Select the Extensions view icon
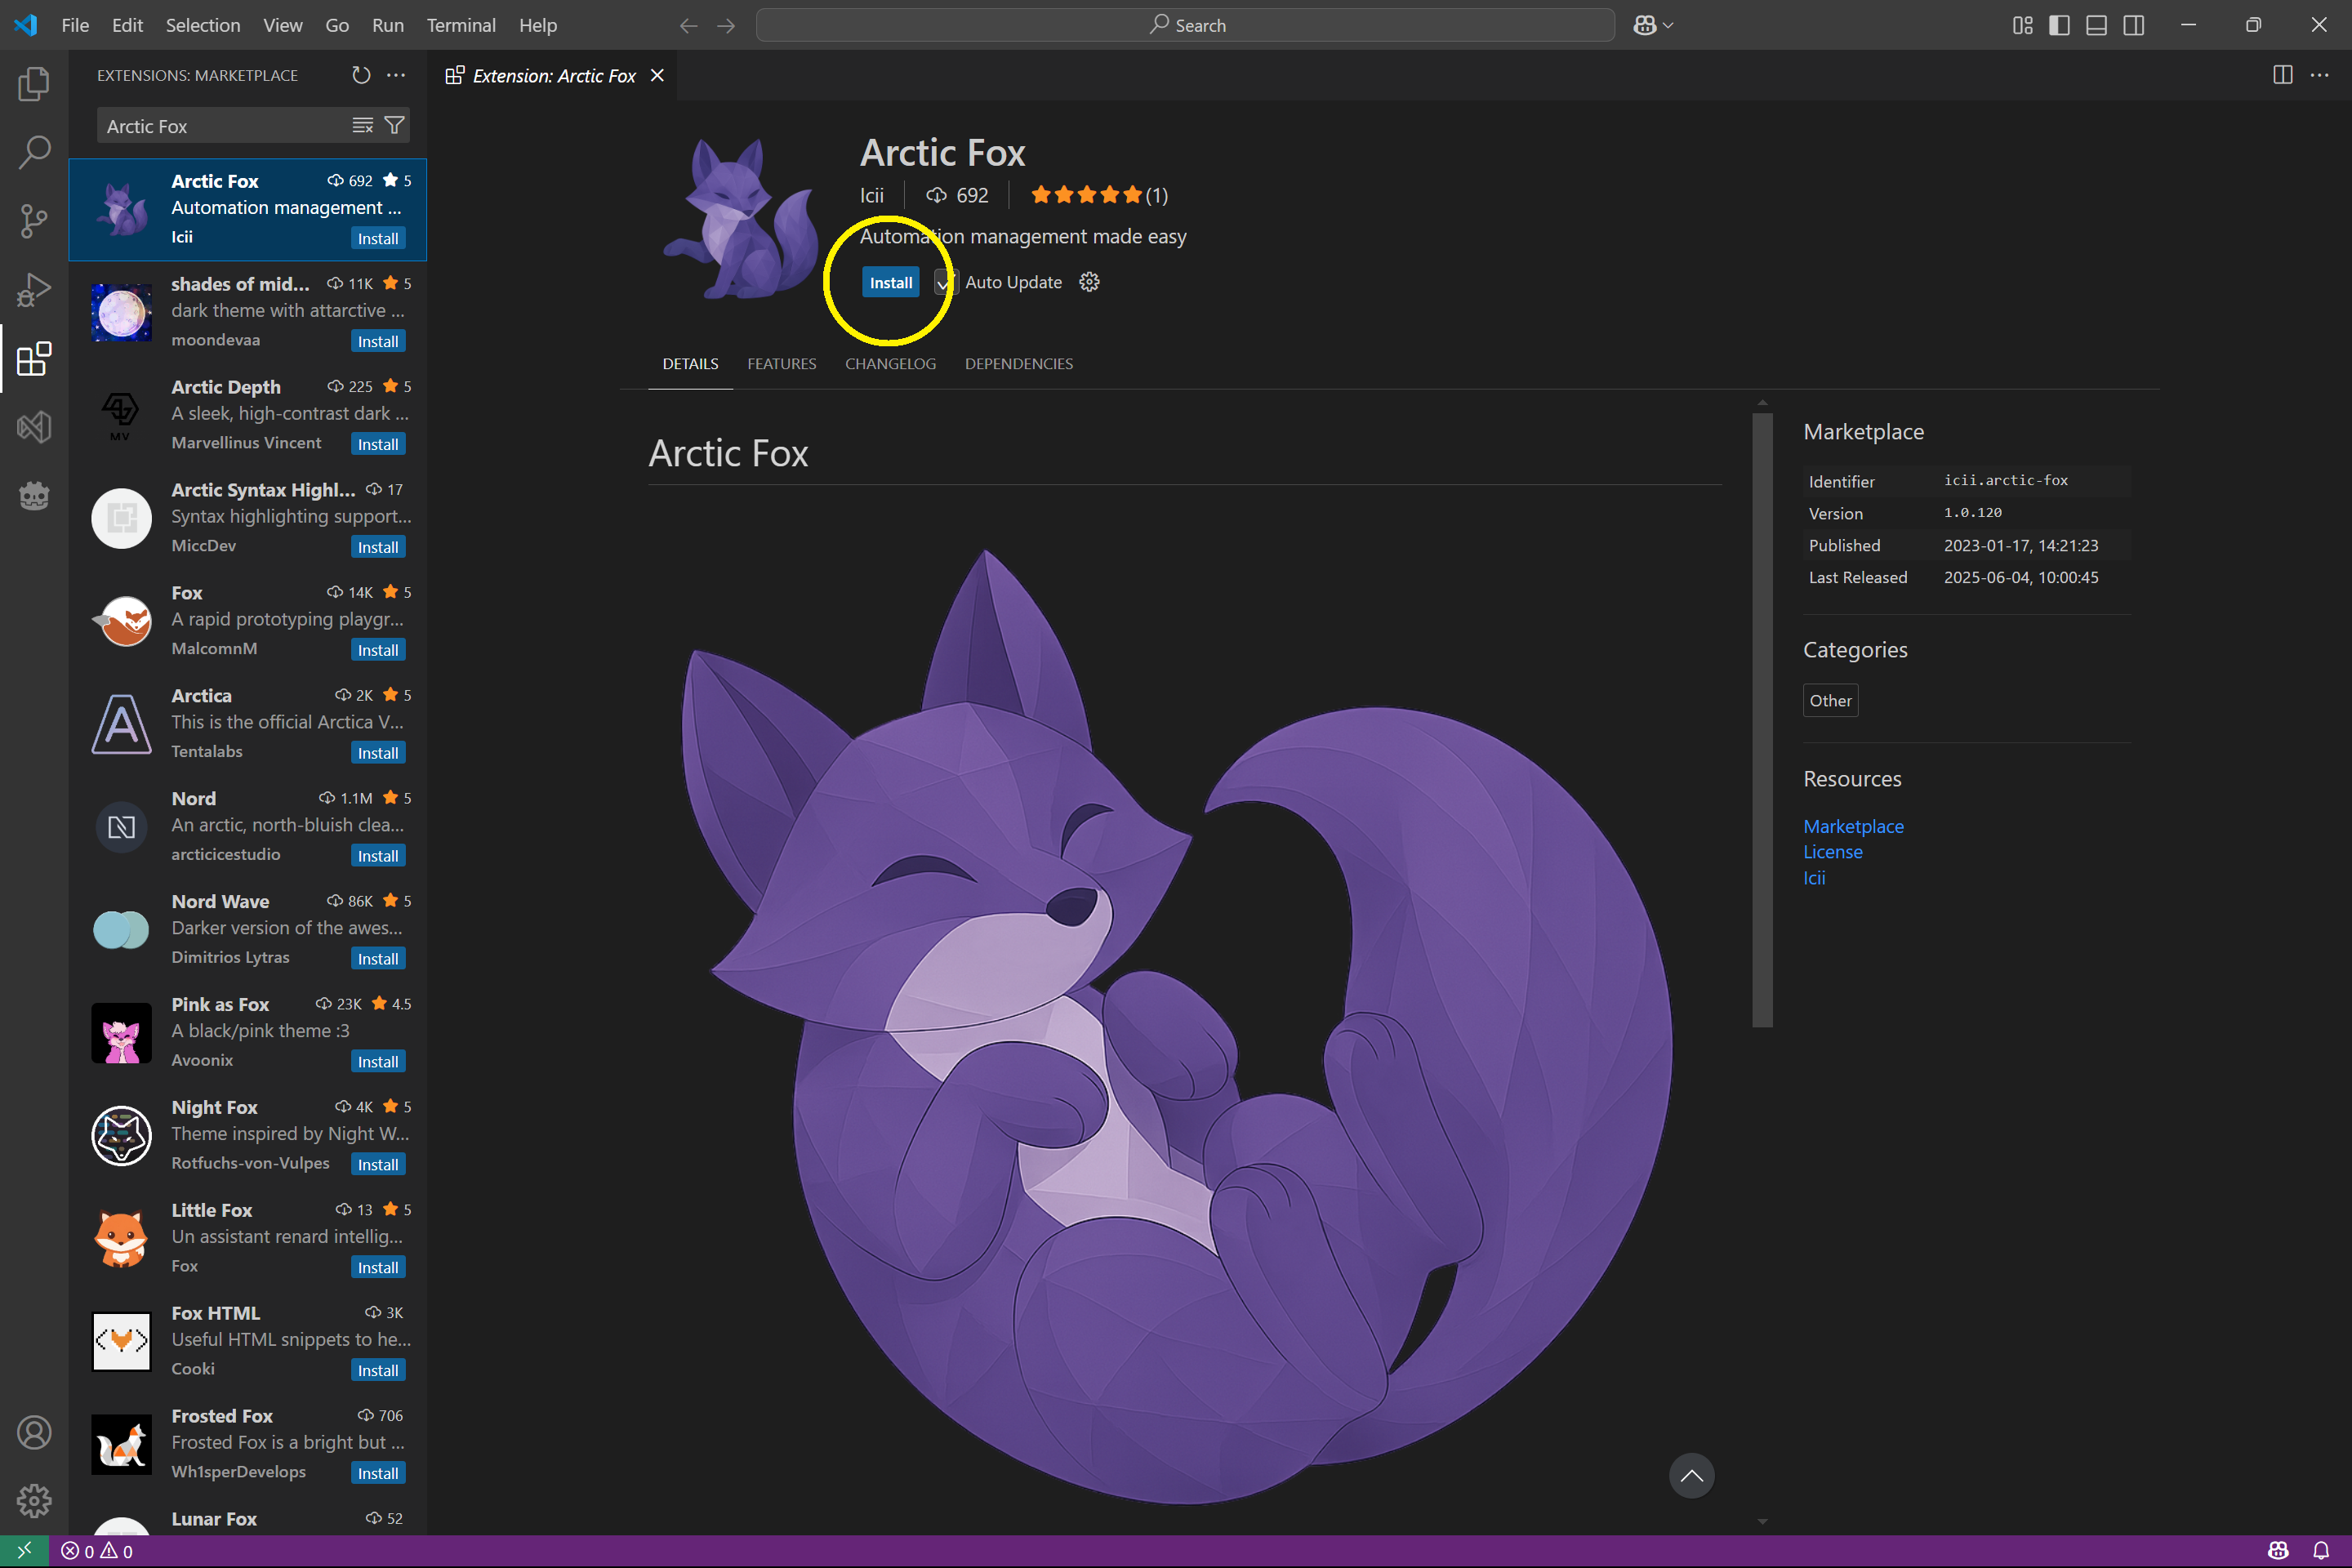This screenshot has width=2352, height=1568. coord(34,358)
